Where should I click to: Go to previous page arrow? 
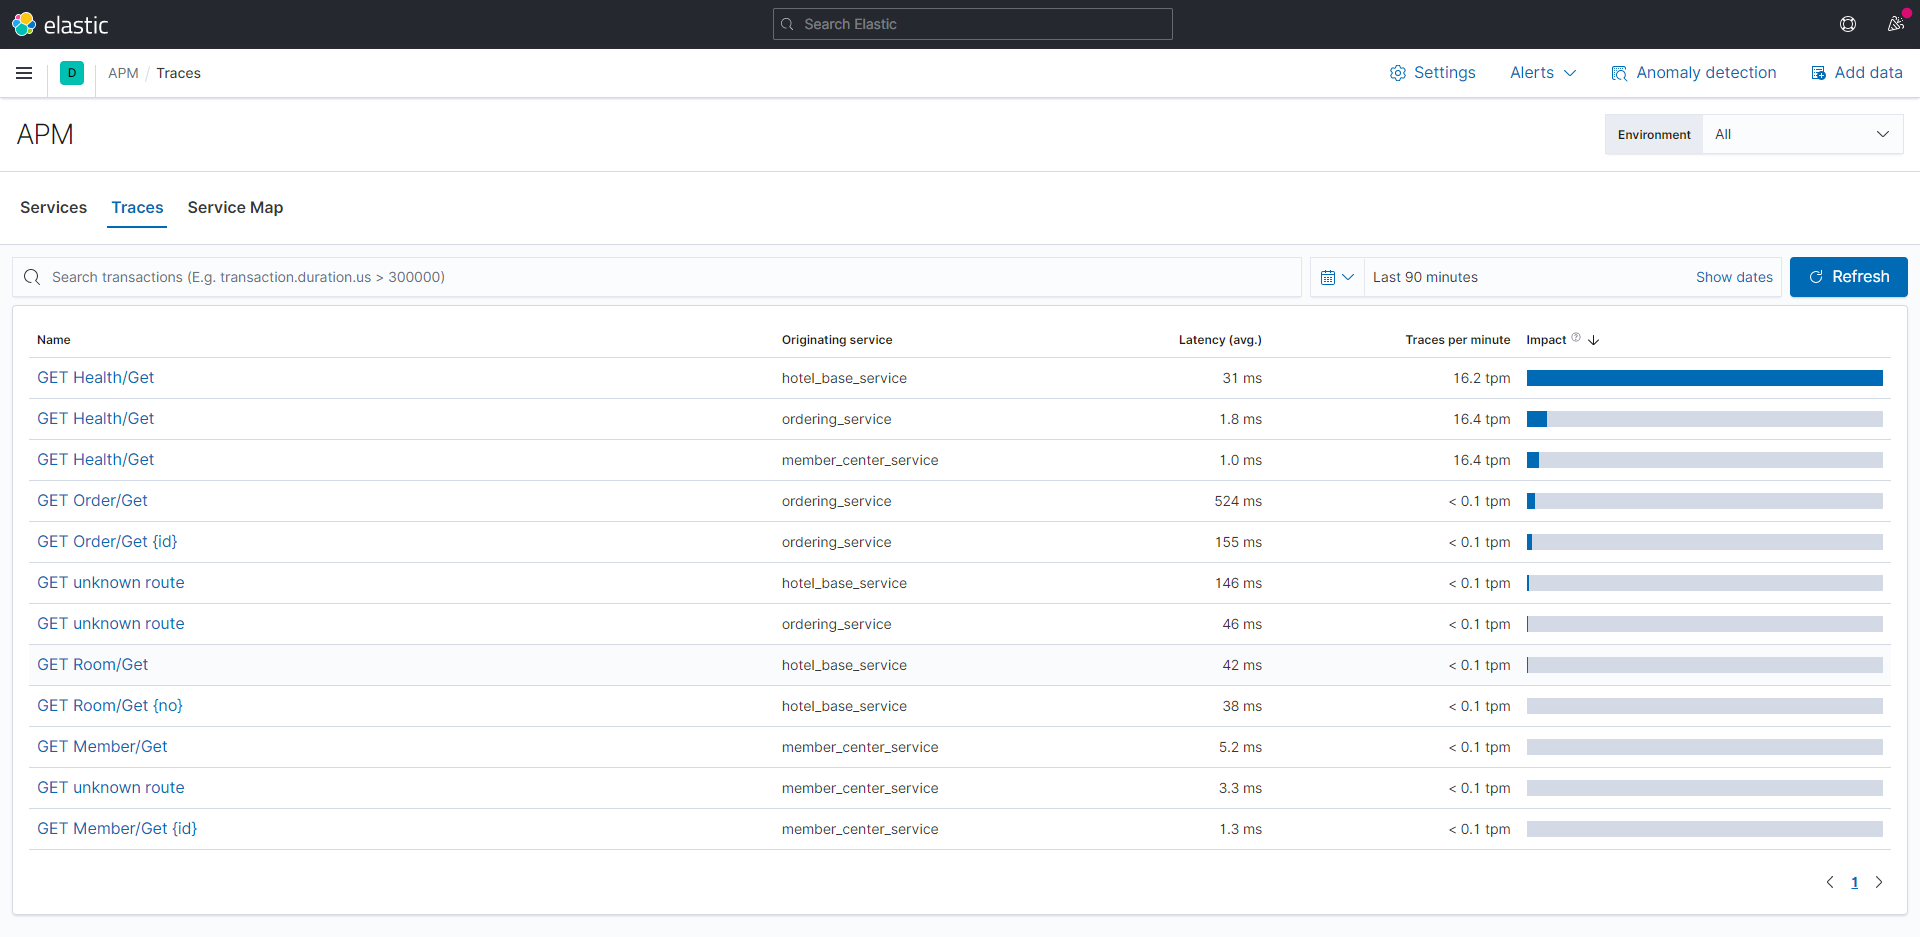1830,882
